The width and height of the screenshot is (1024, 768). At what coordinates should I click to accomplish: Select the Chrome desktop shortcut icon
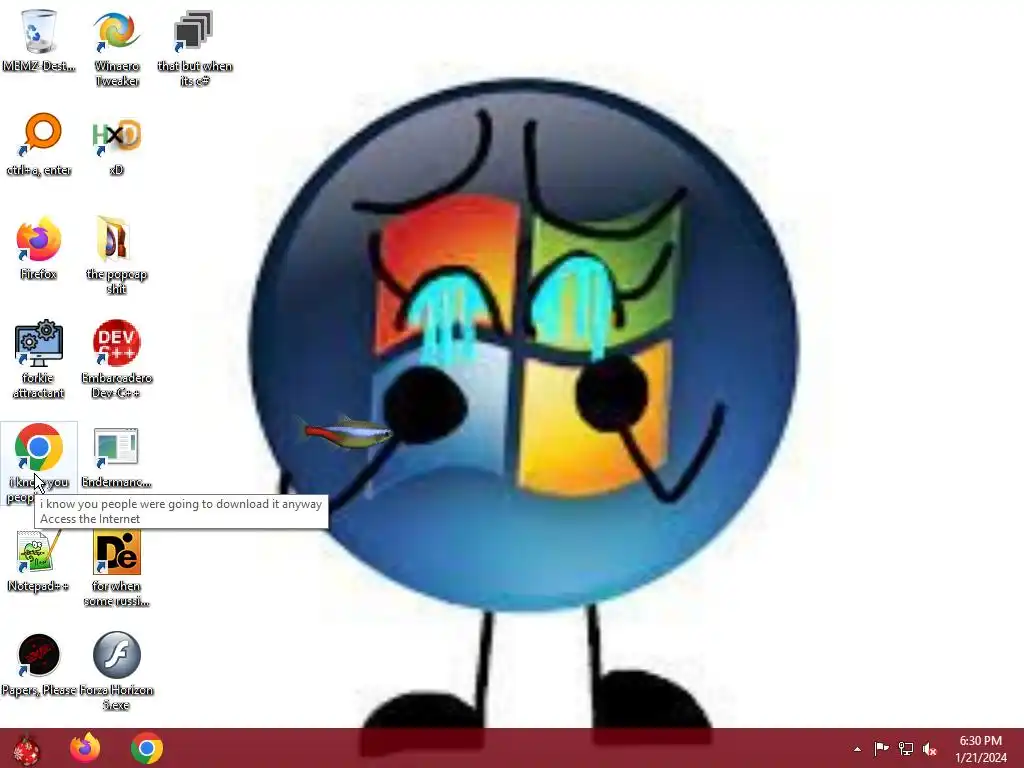coord(39,447)
